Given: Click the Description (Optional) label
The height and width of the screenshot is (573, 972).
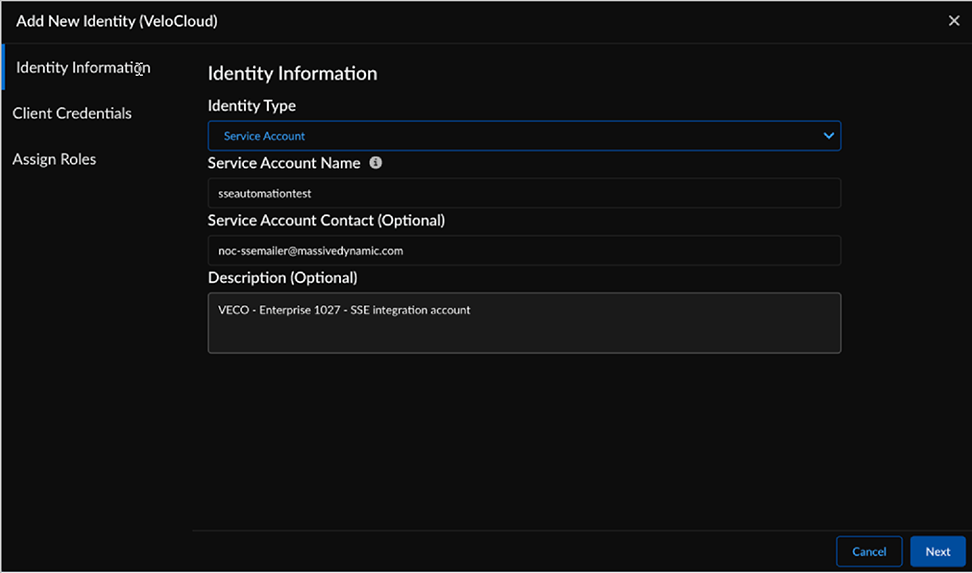Looking at the screenshot, I should 282,278.
